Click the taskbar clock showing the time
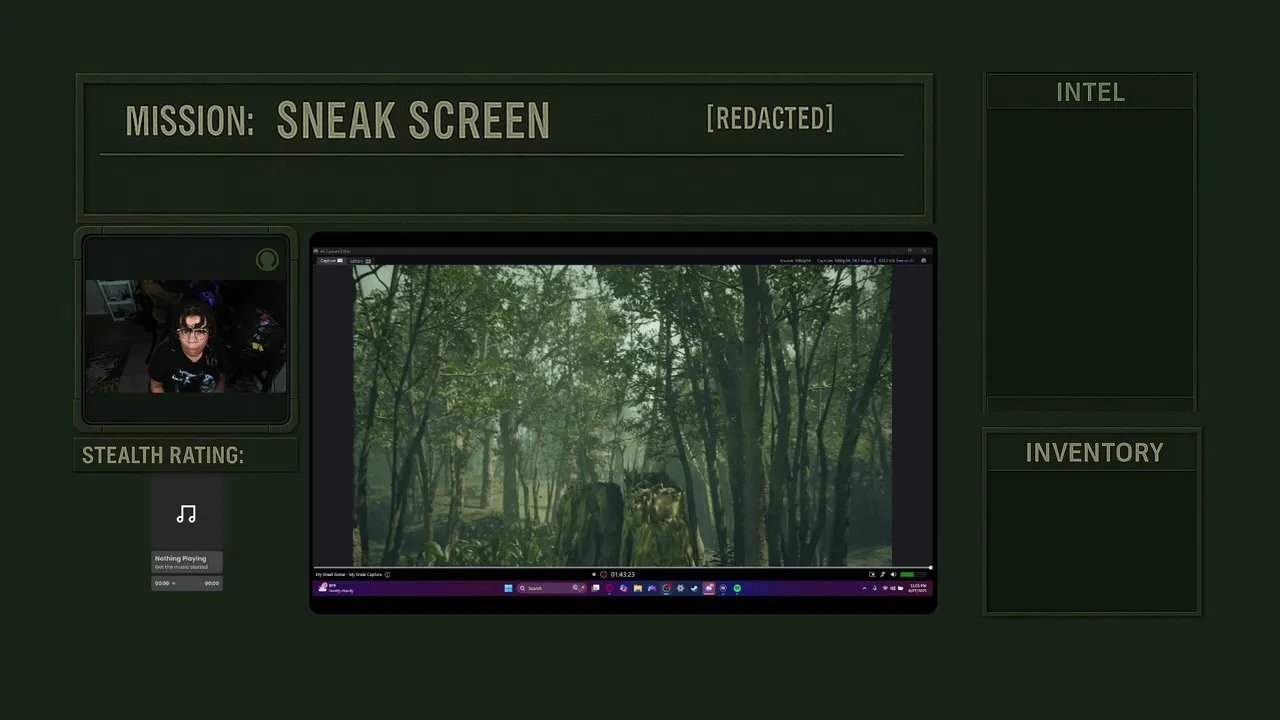 coord(919,588)
